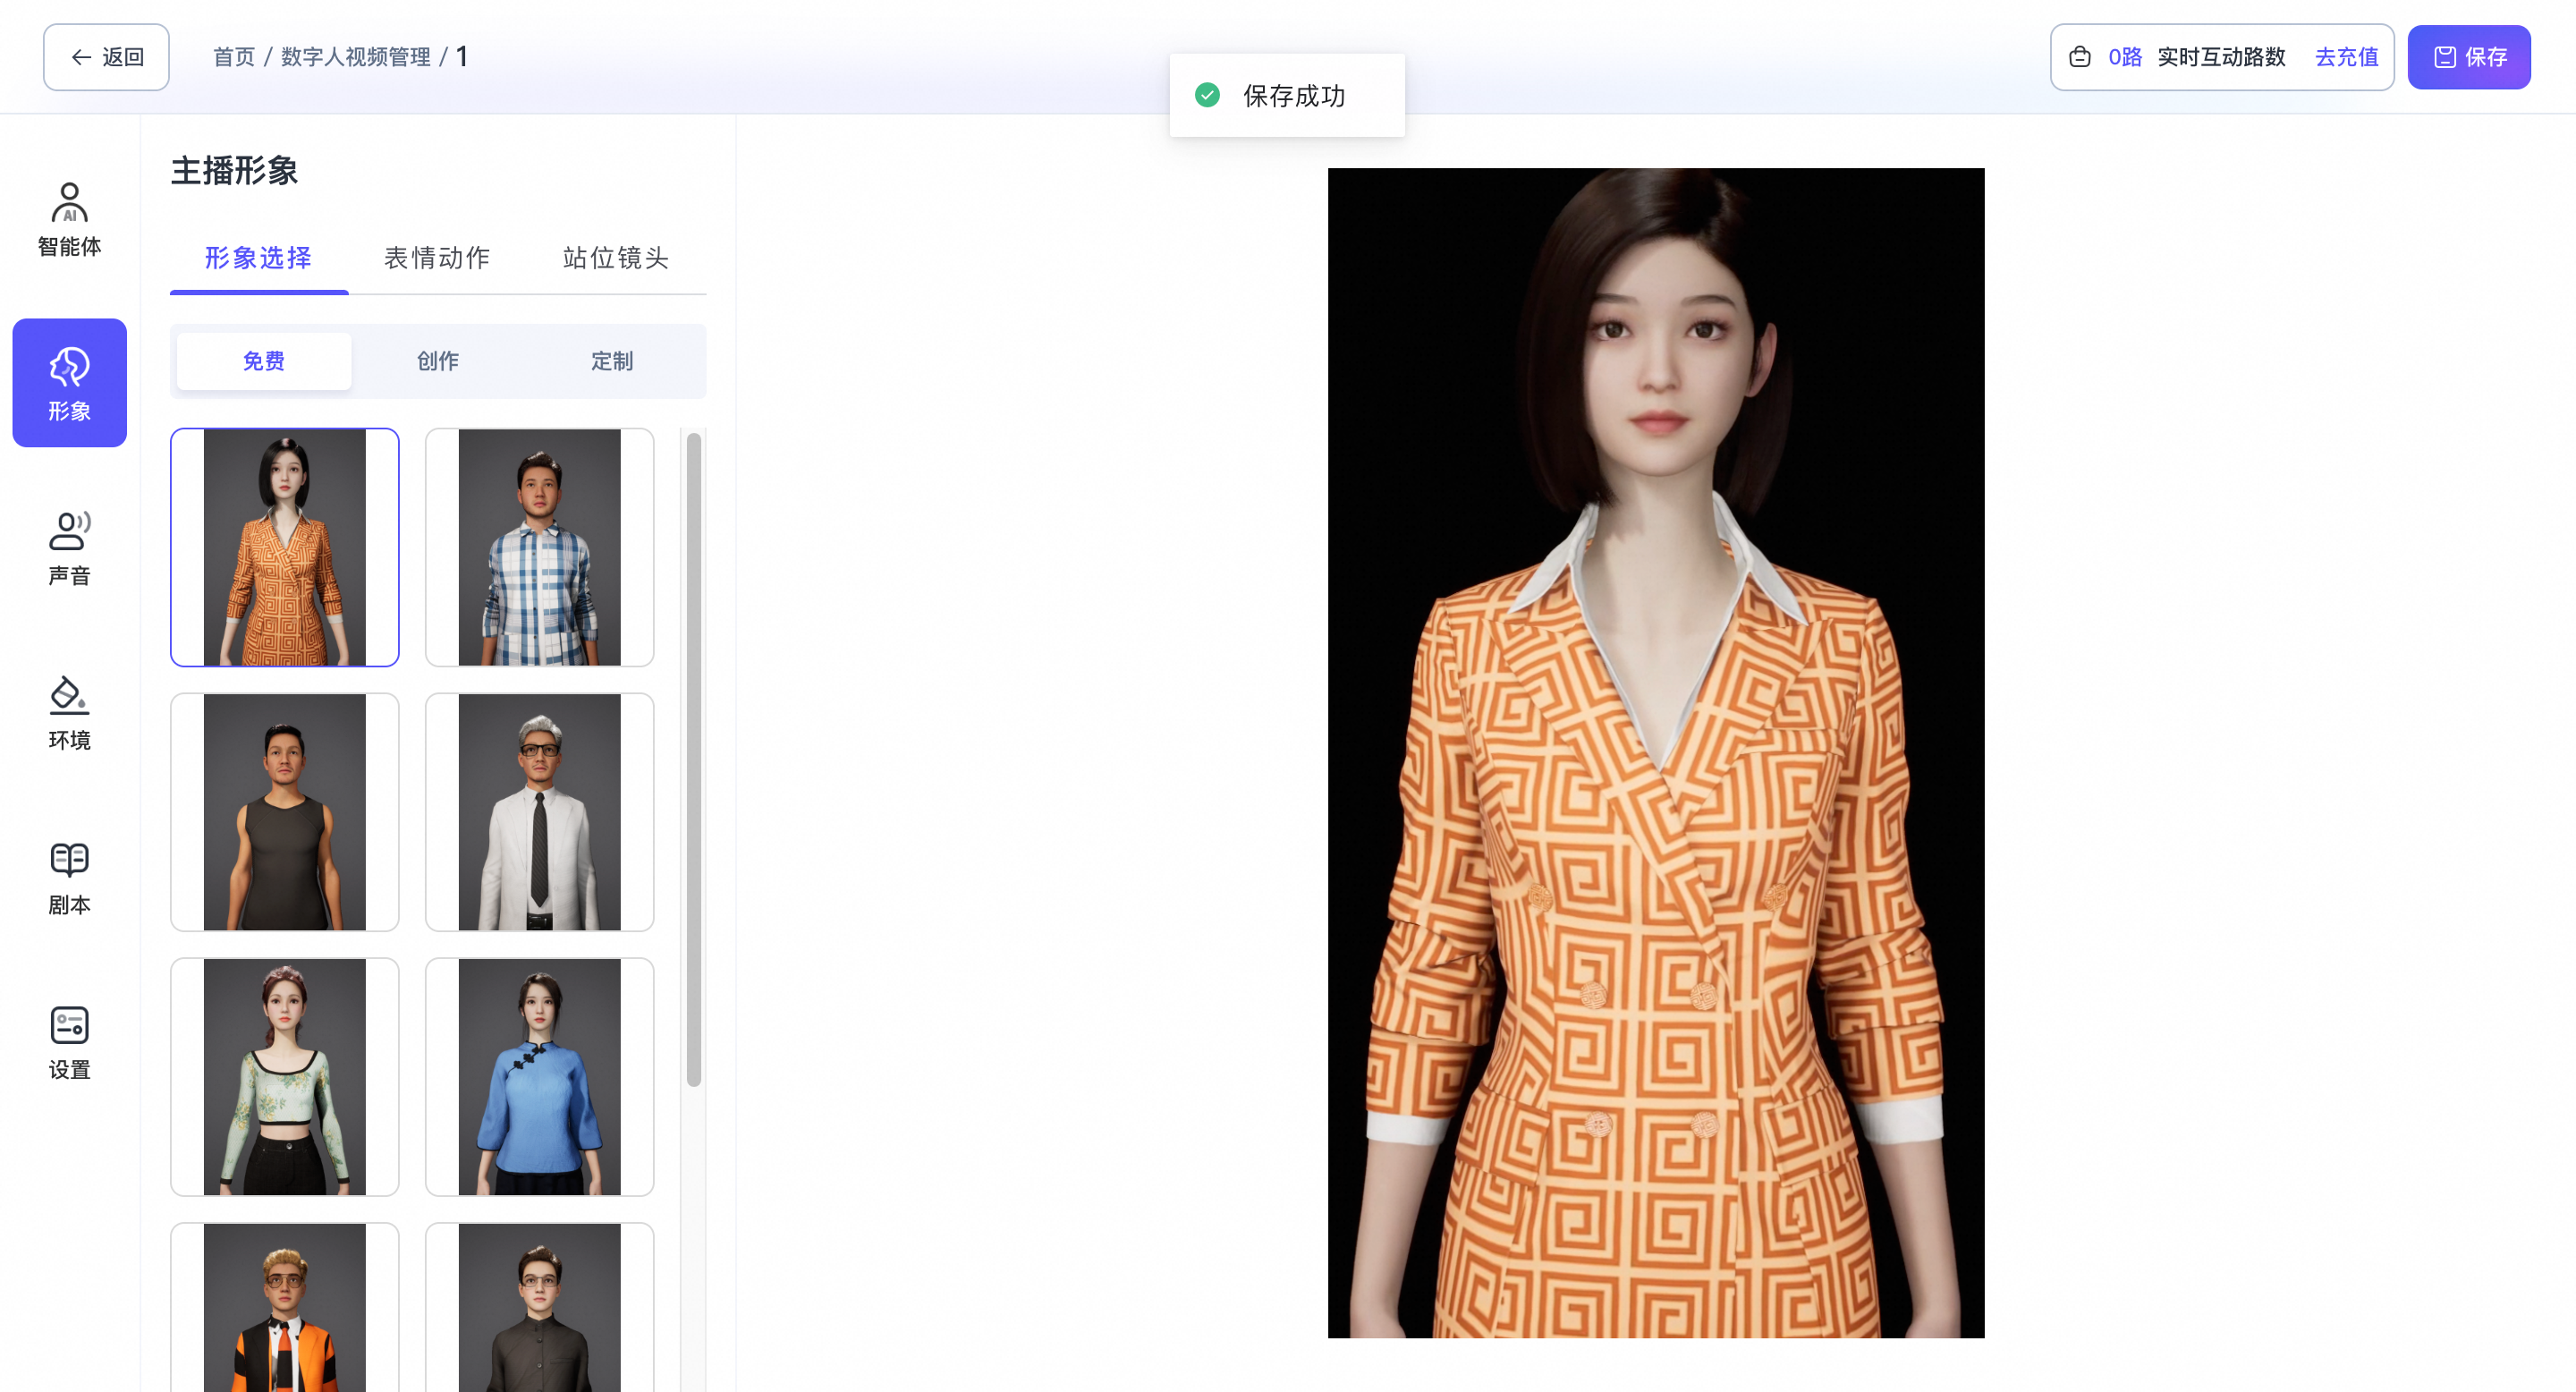The image size is (2576, 1392).
Task: Choose the gray-haired man in white suit avatar
Action: click(x=540, y=812)
